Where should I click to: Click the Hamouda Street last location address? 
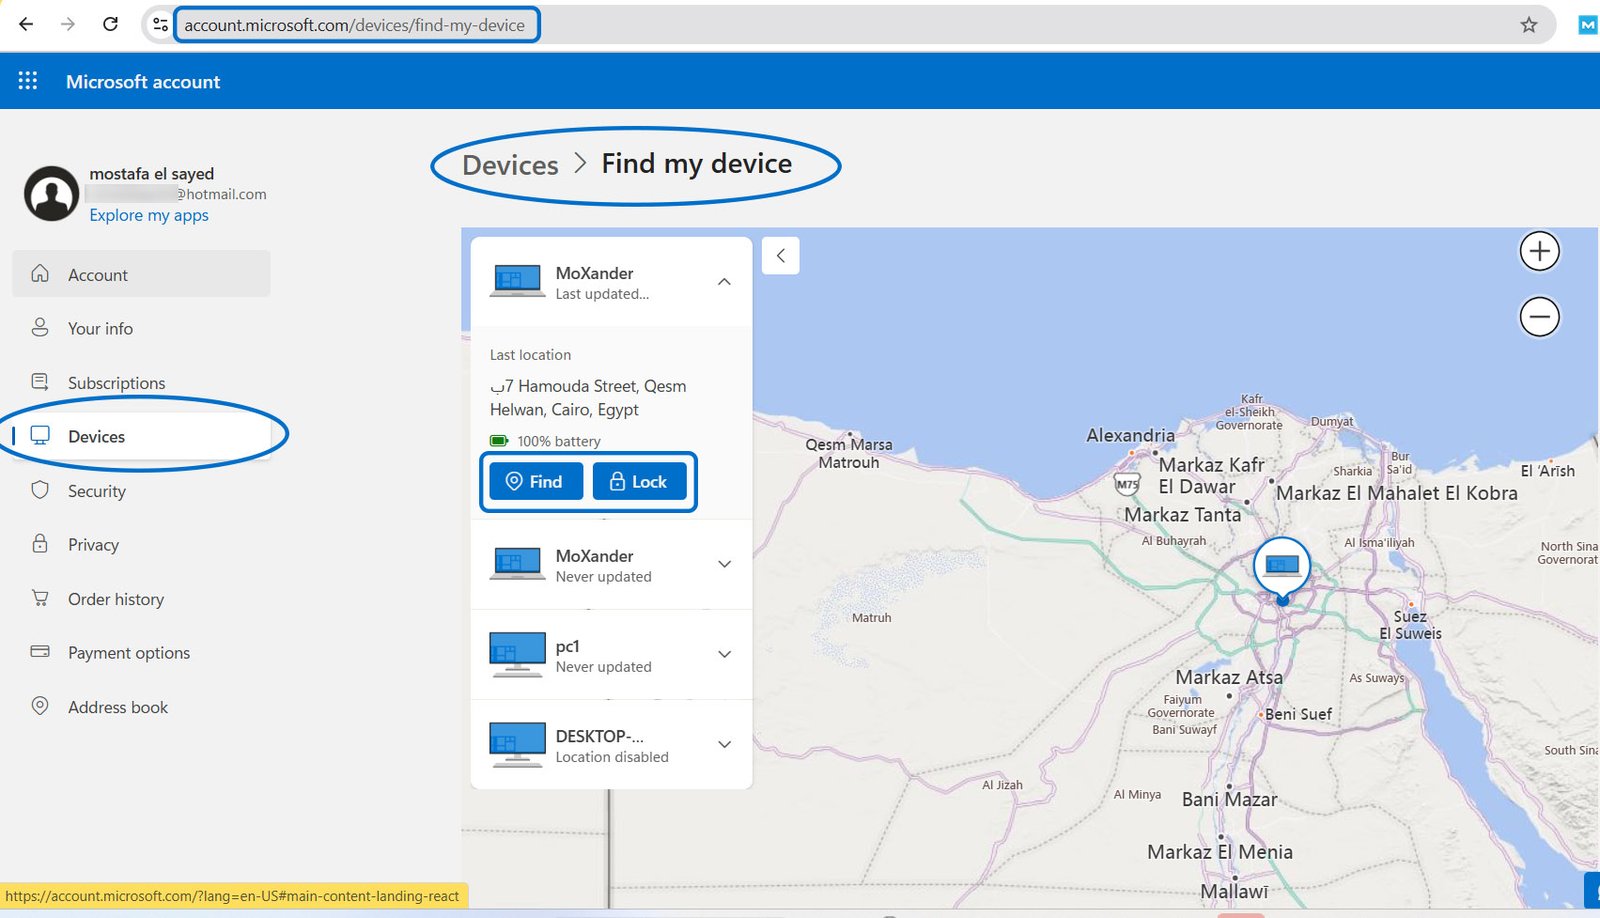pyautogui.click(x=588, y=398)
